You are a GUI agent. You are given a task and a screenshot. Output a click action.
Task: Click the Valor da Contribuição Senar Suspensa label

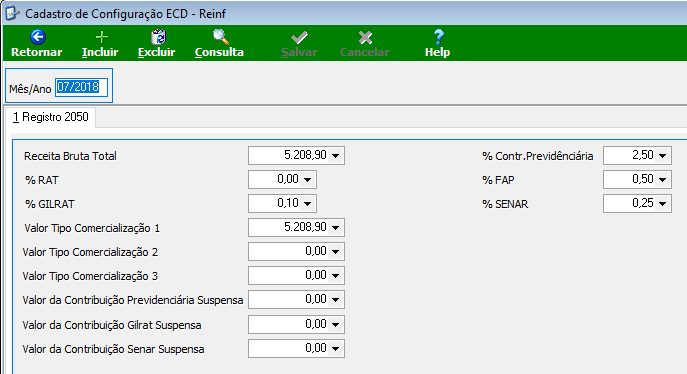pyautogui.click(x=113, y=349)
